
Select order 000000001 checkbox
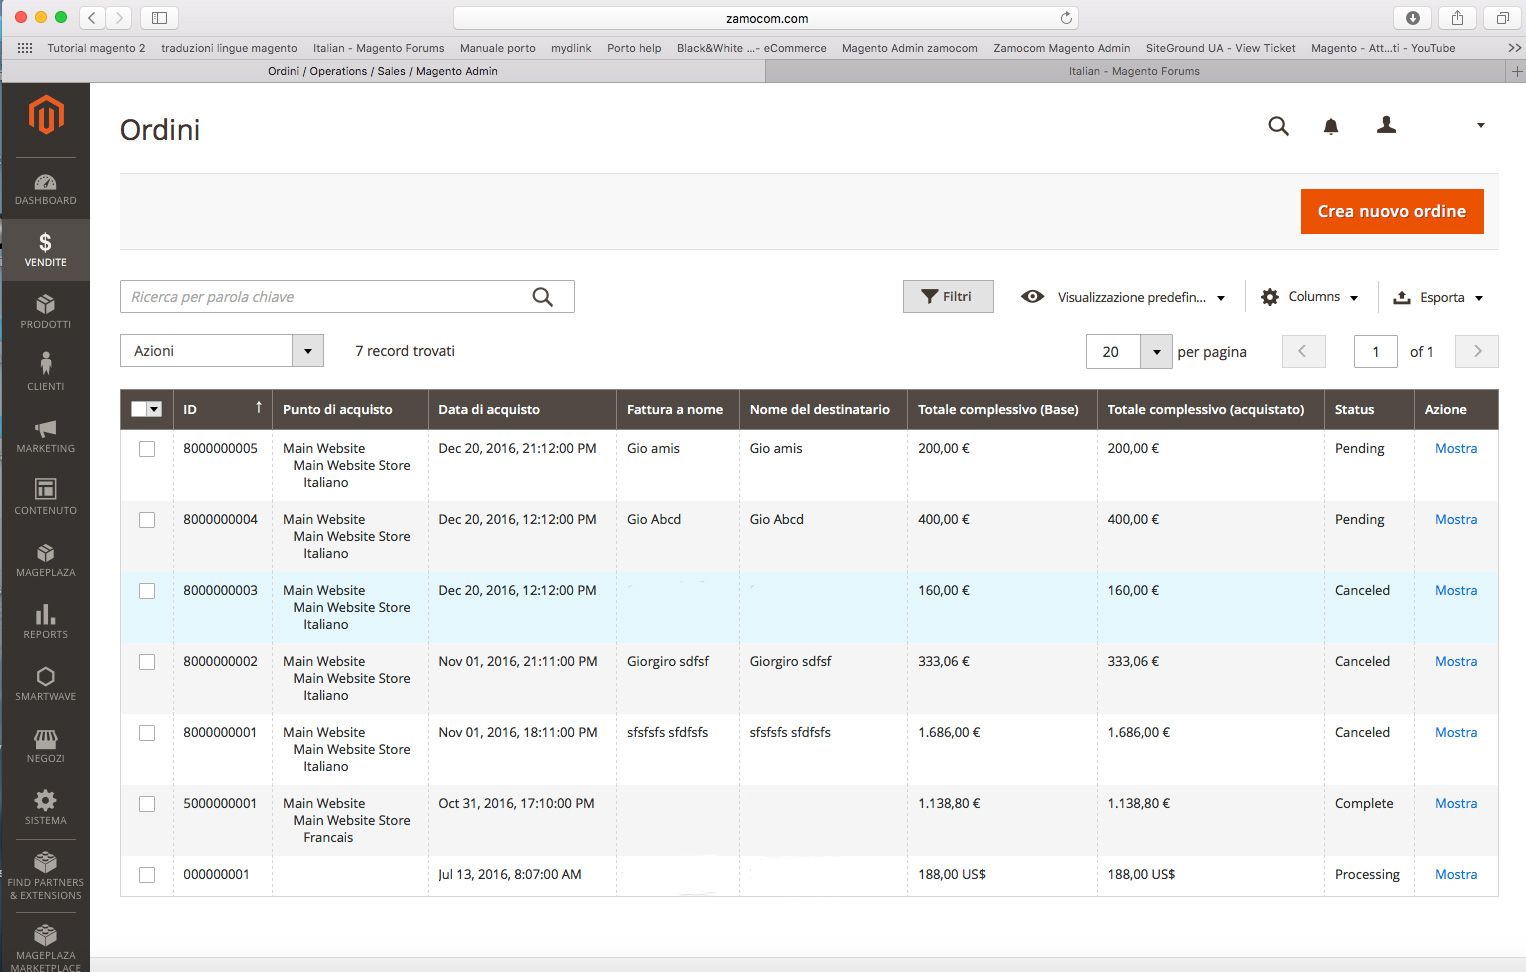(147, 875)
